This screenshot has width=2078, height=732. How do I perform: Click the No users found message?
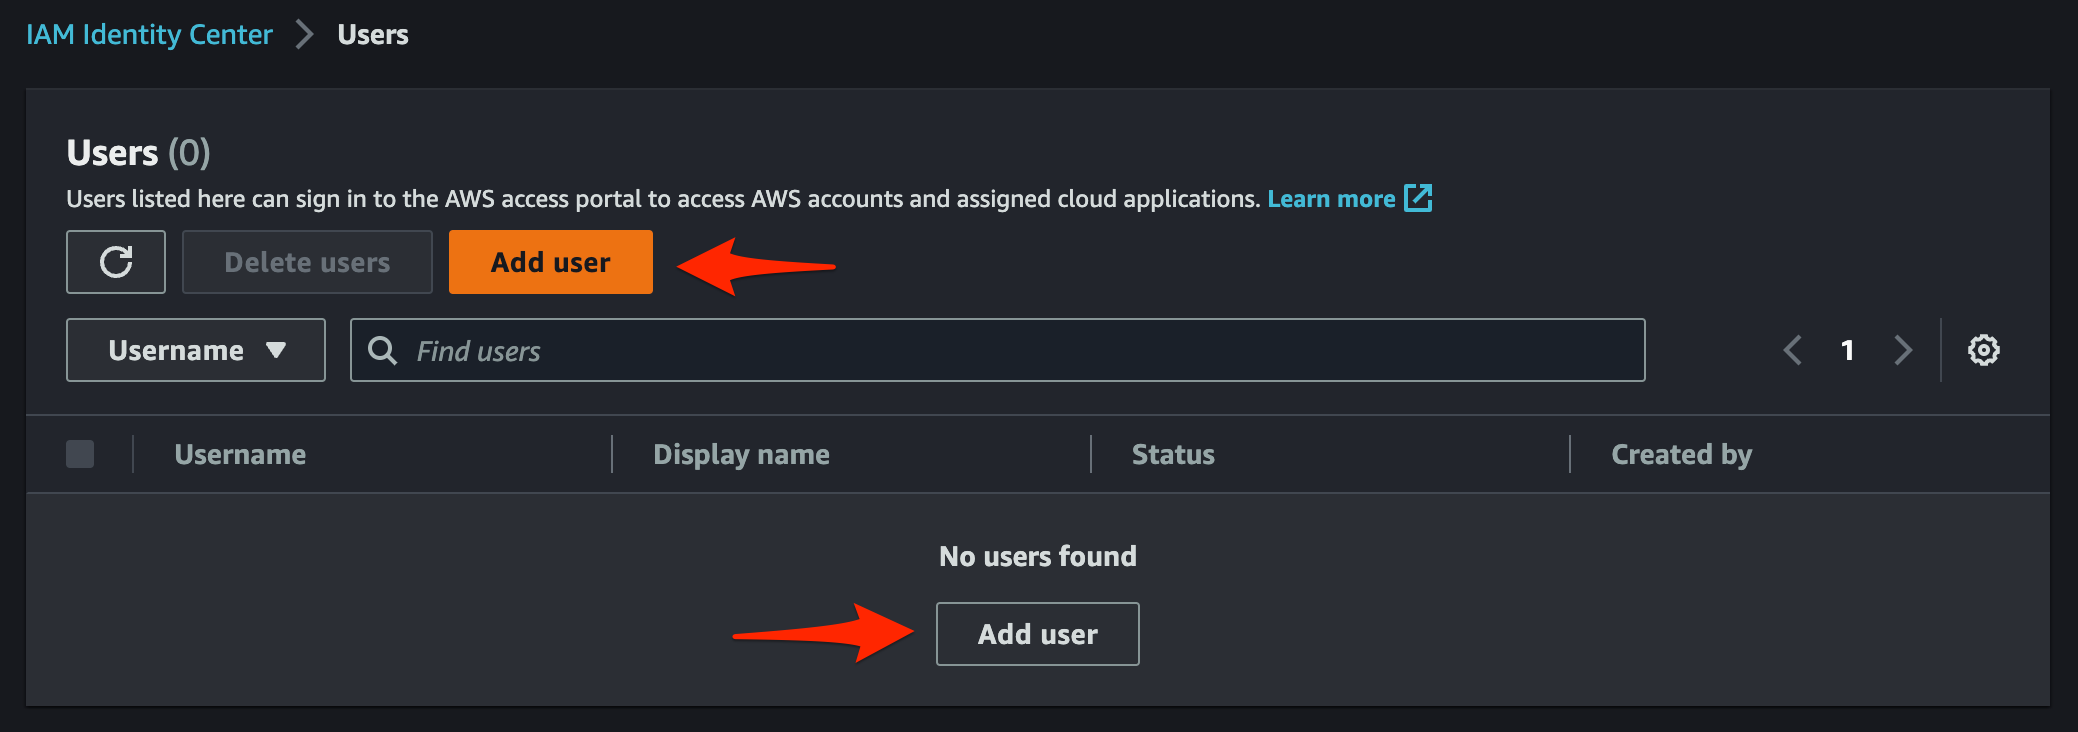[x=1038, y=556]
